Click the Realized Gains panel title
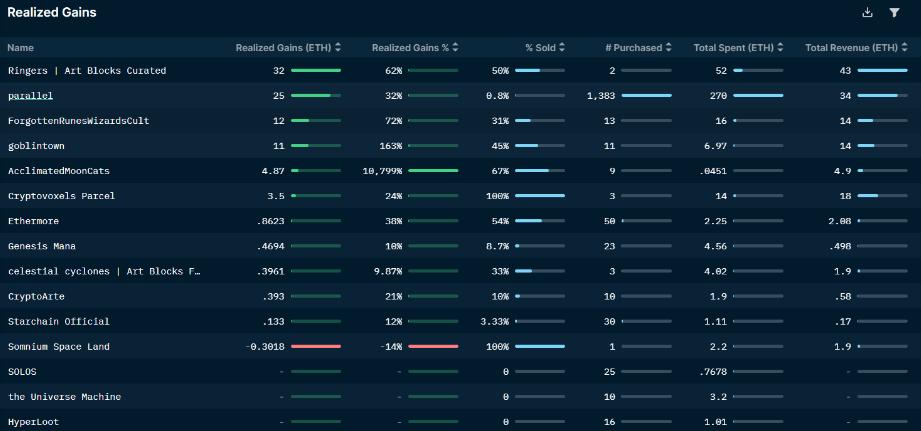Image resolution: width=921 pixels, height=431 pixels. pos(52,13)
